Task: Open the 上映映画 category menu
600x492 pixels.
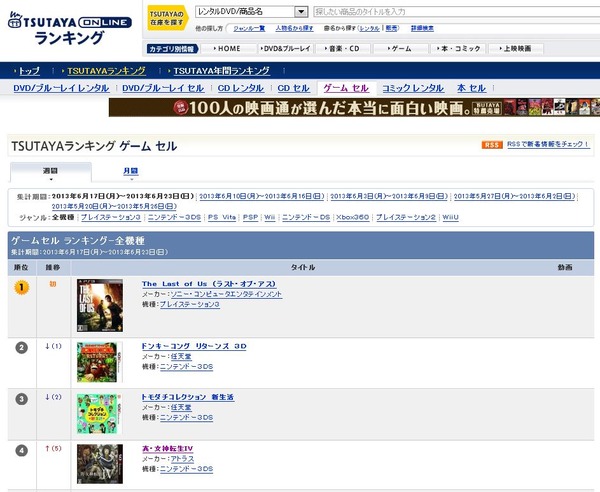Action: pyautogui.click(x=515, y=49)
